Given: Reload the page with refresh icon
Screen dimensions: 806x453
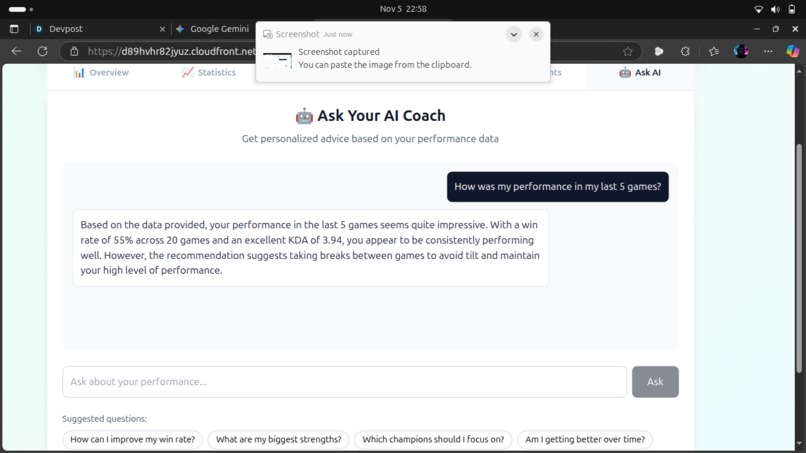Looking at the screenshot, I should 43,51.
